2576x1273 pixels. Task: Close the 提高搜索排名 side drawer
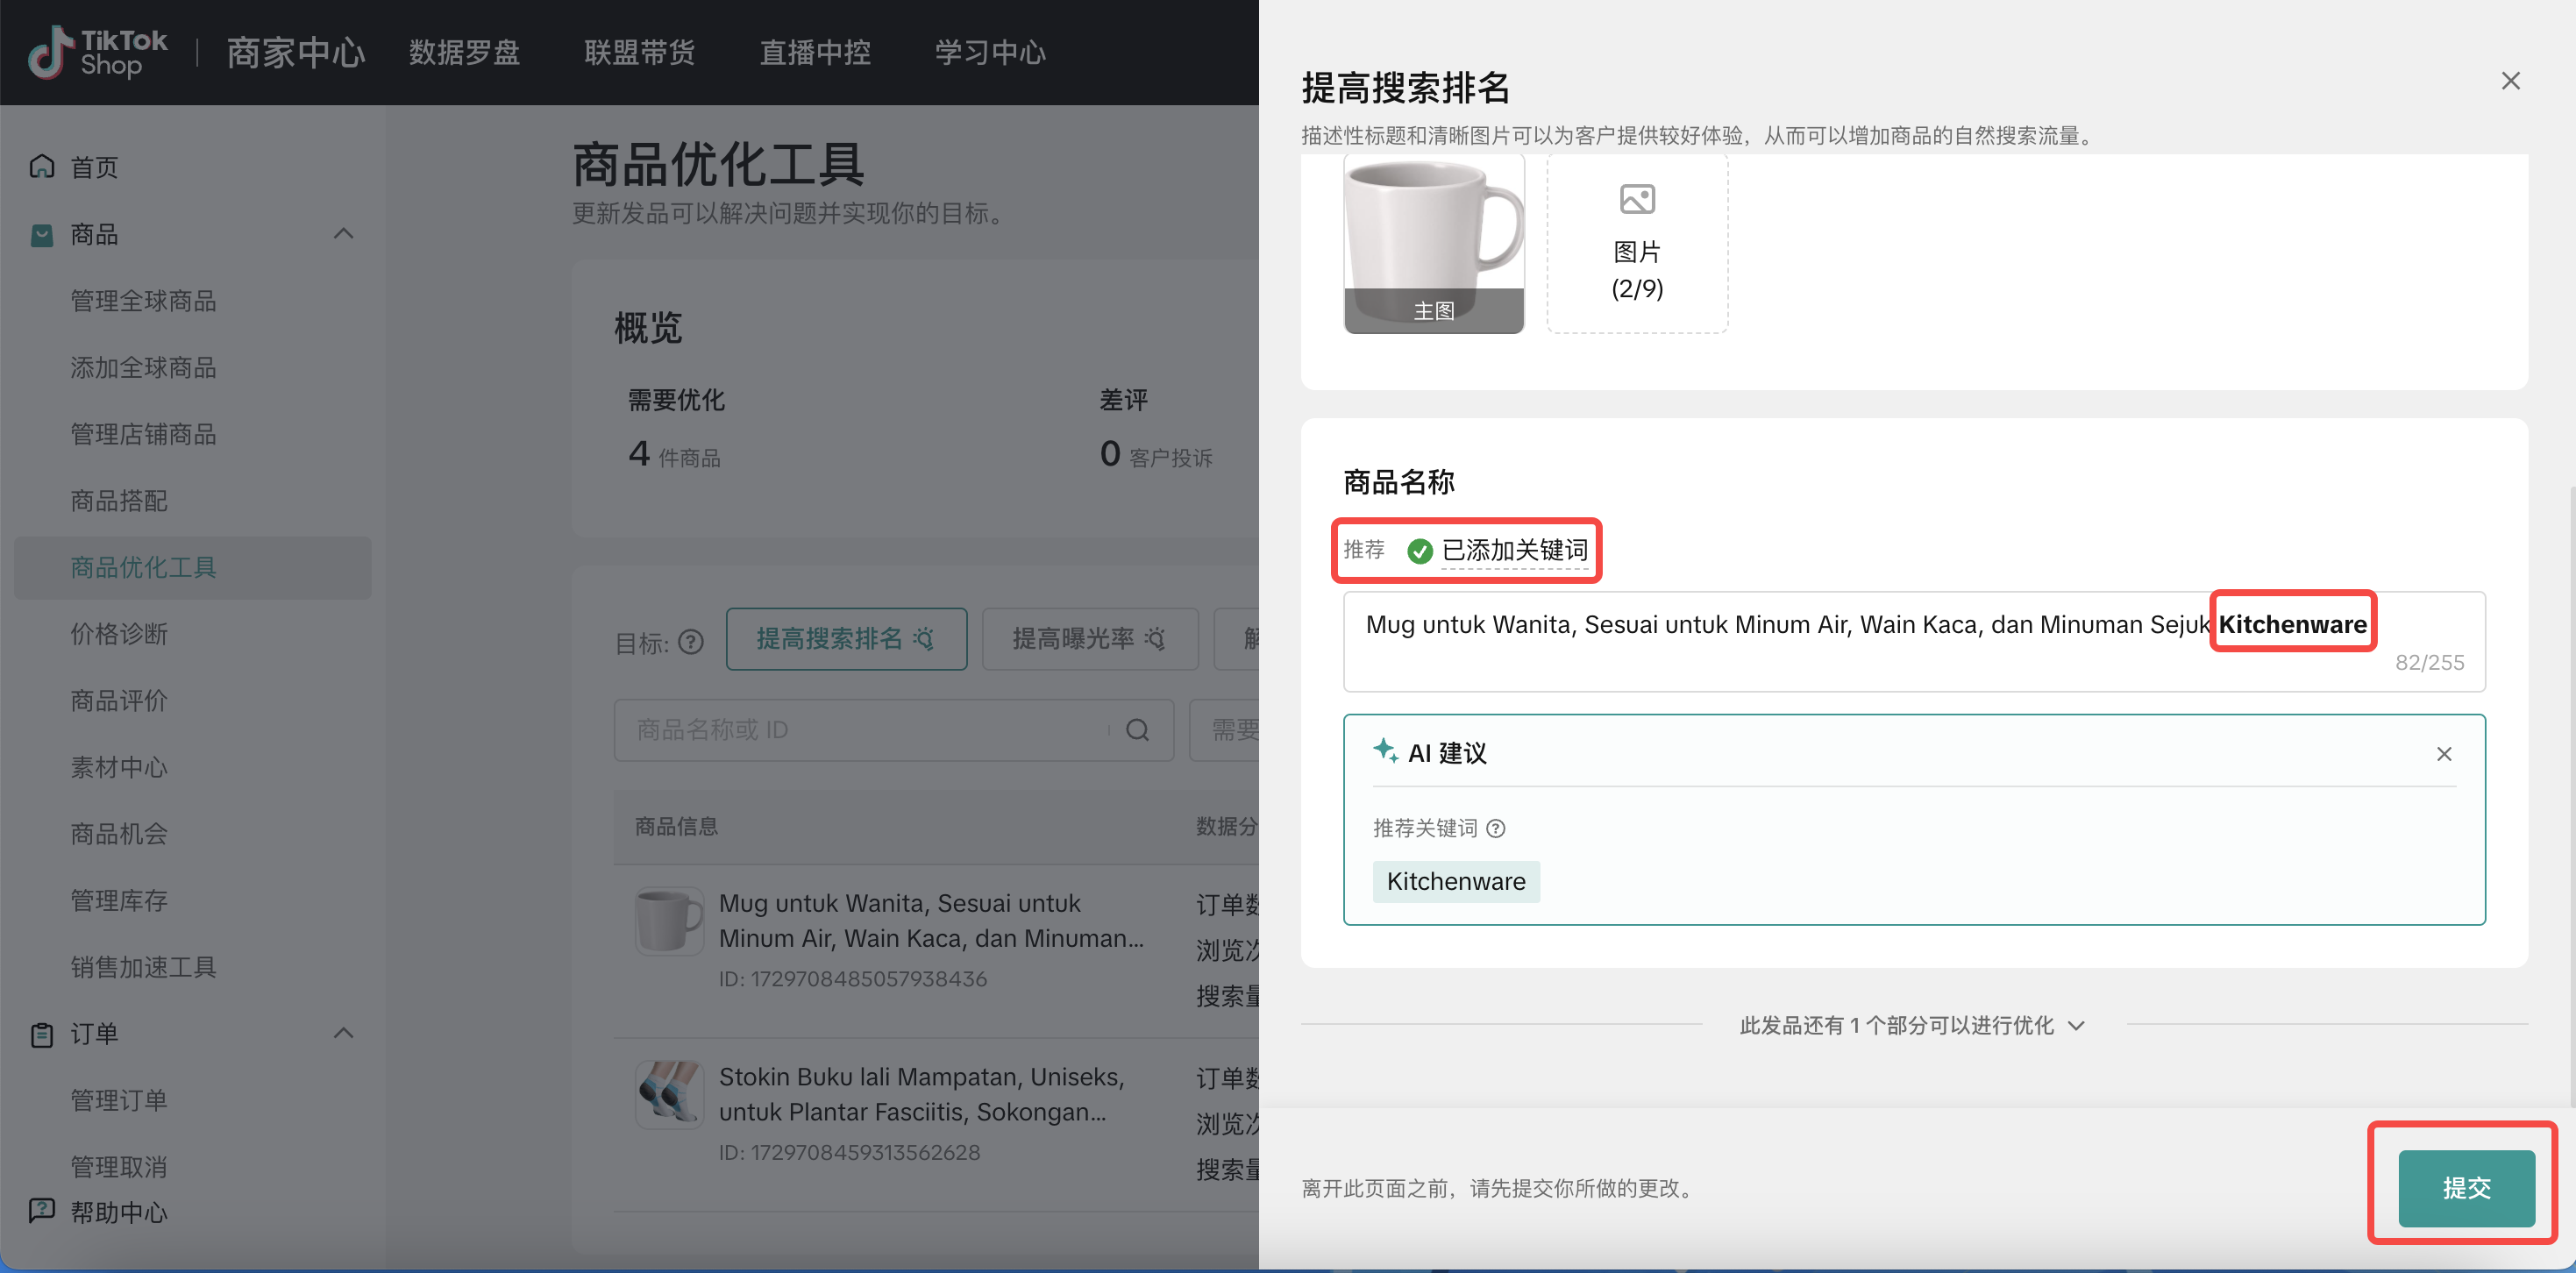click(2510, 81)
